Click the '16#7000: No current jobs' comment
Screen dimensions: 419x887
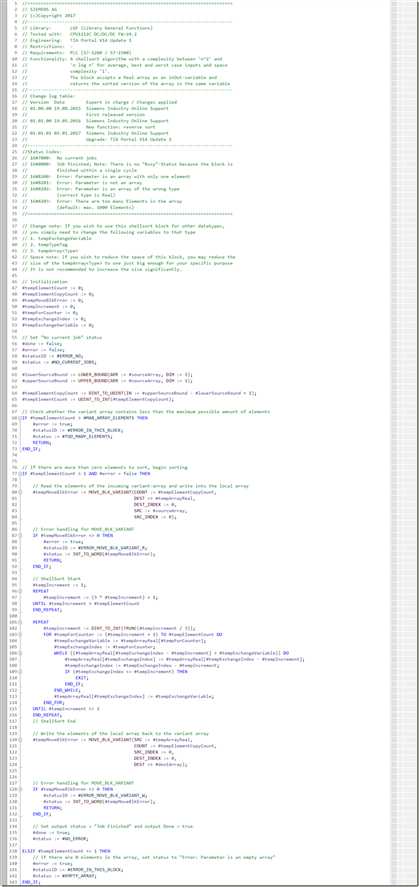pos(59,158)
